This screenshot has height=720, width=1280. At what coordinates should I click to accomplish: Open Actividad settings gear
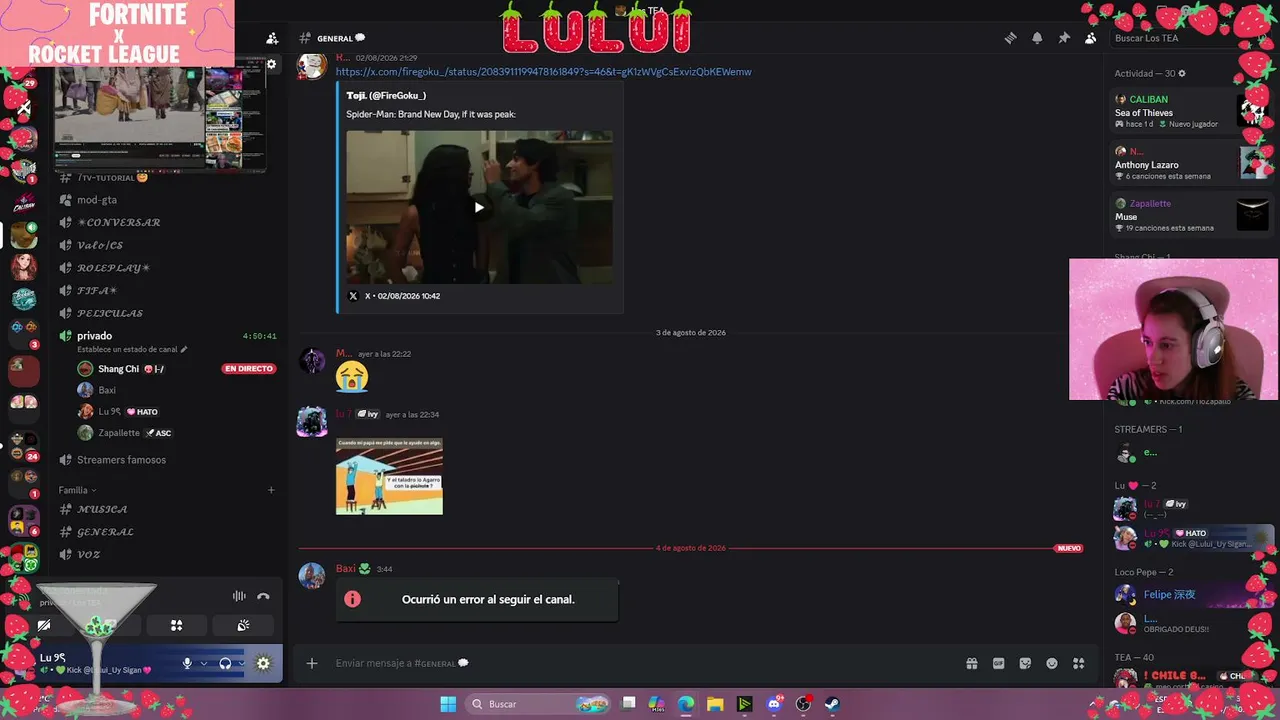(1182, 74)
